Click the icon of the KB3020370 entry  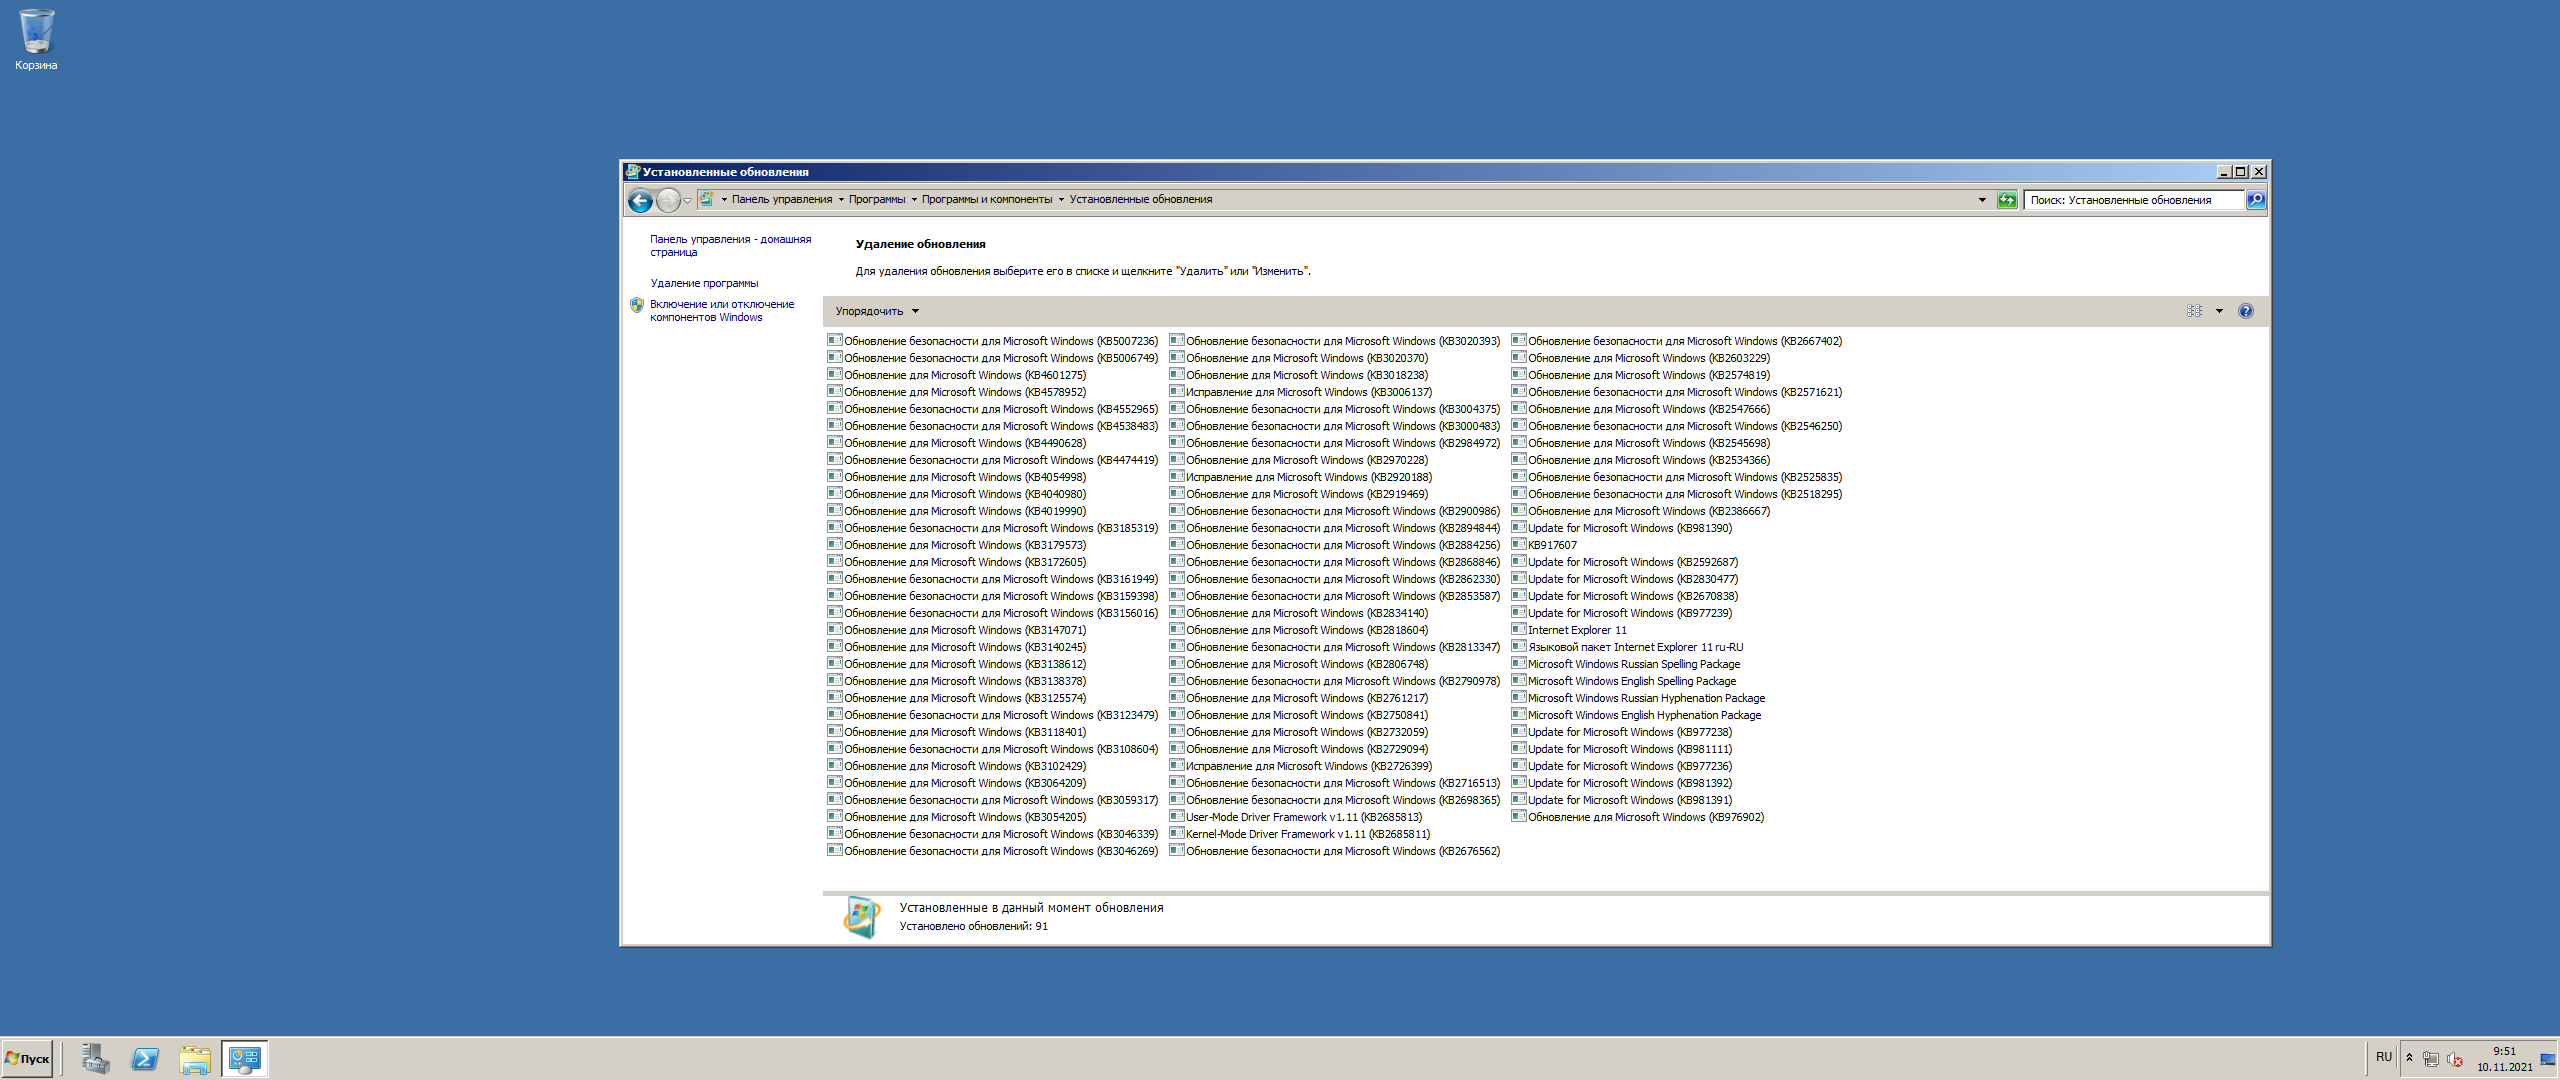point(1176,357)
